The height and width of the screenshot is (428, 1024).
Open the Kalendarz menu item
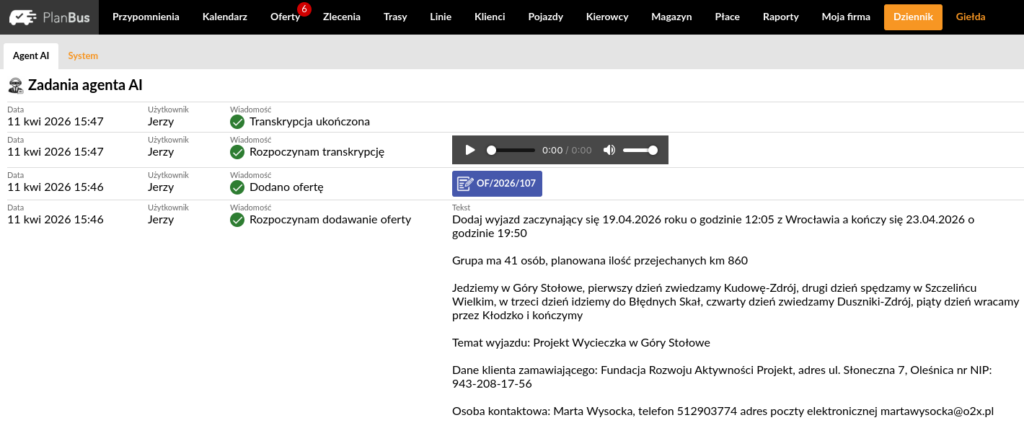225,18
